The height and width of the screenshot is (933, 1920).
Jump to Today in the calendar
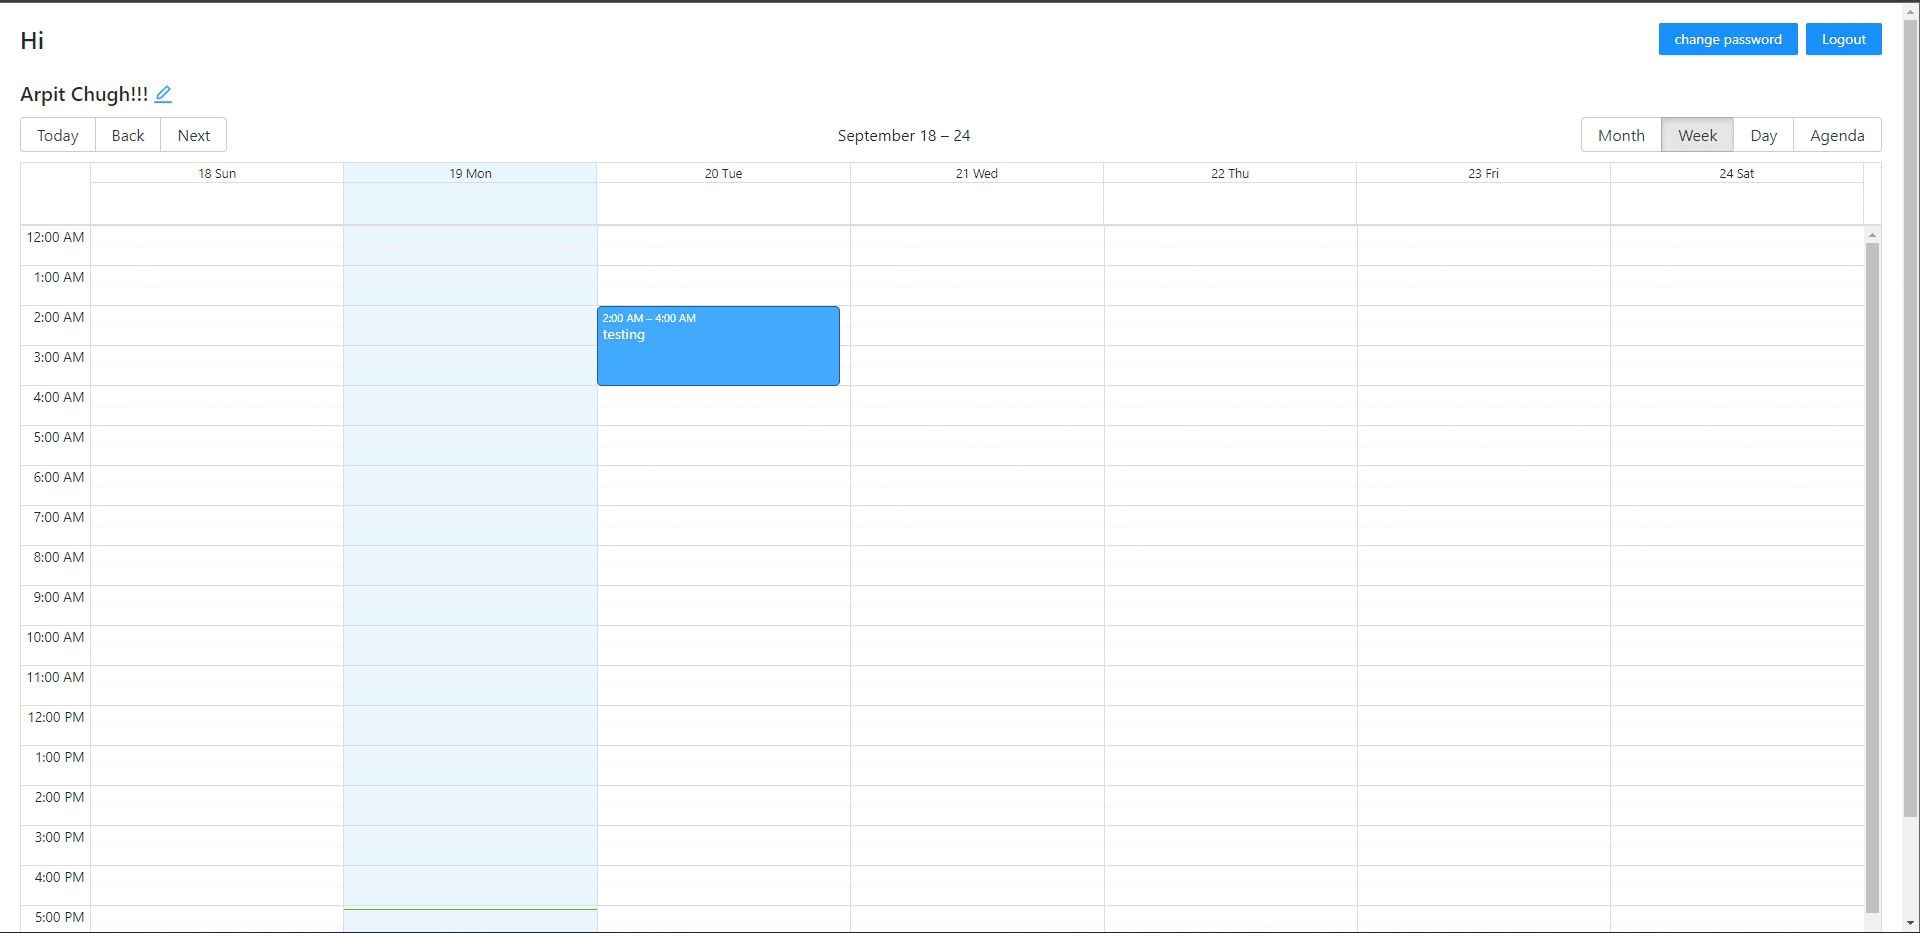coord(58,135)
